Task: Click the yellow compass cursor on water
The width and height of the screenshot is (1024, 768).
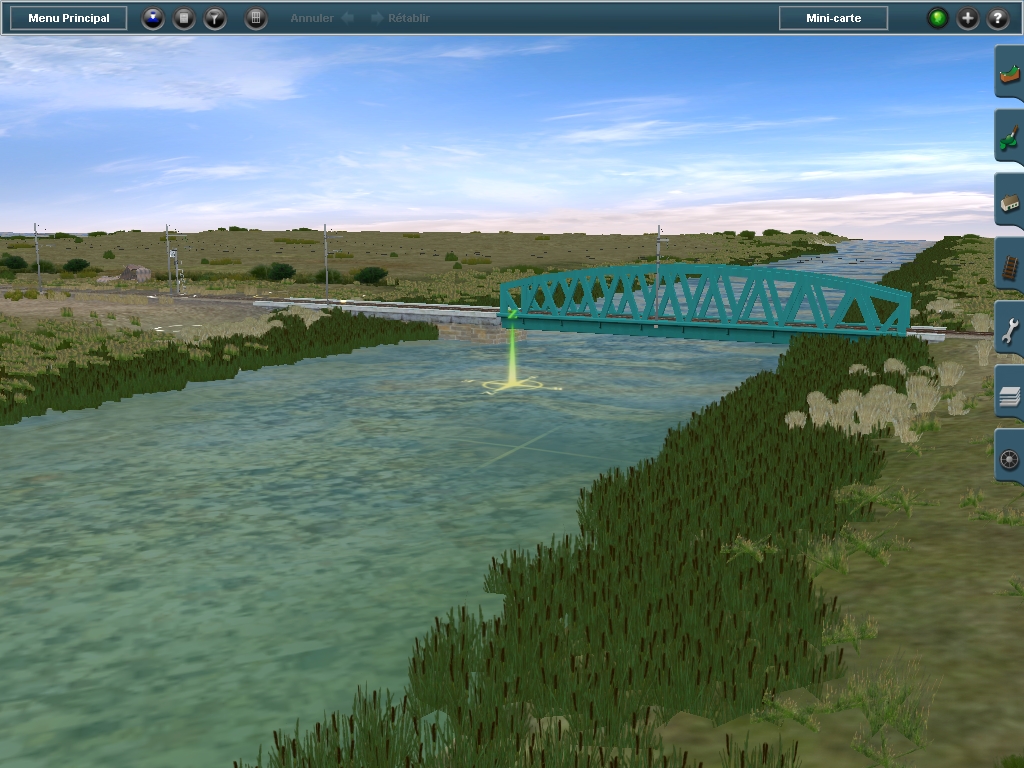Action: click(513, 385)
